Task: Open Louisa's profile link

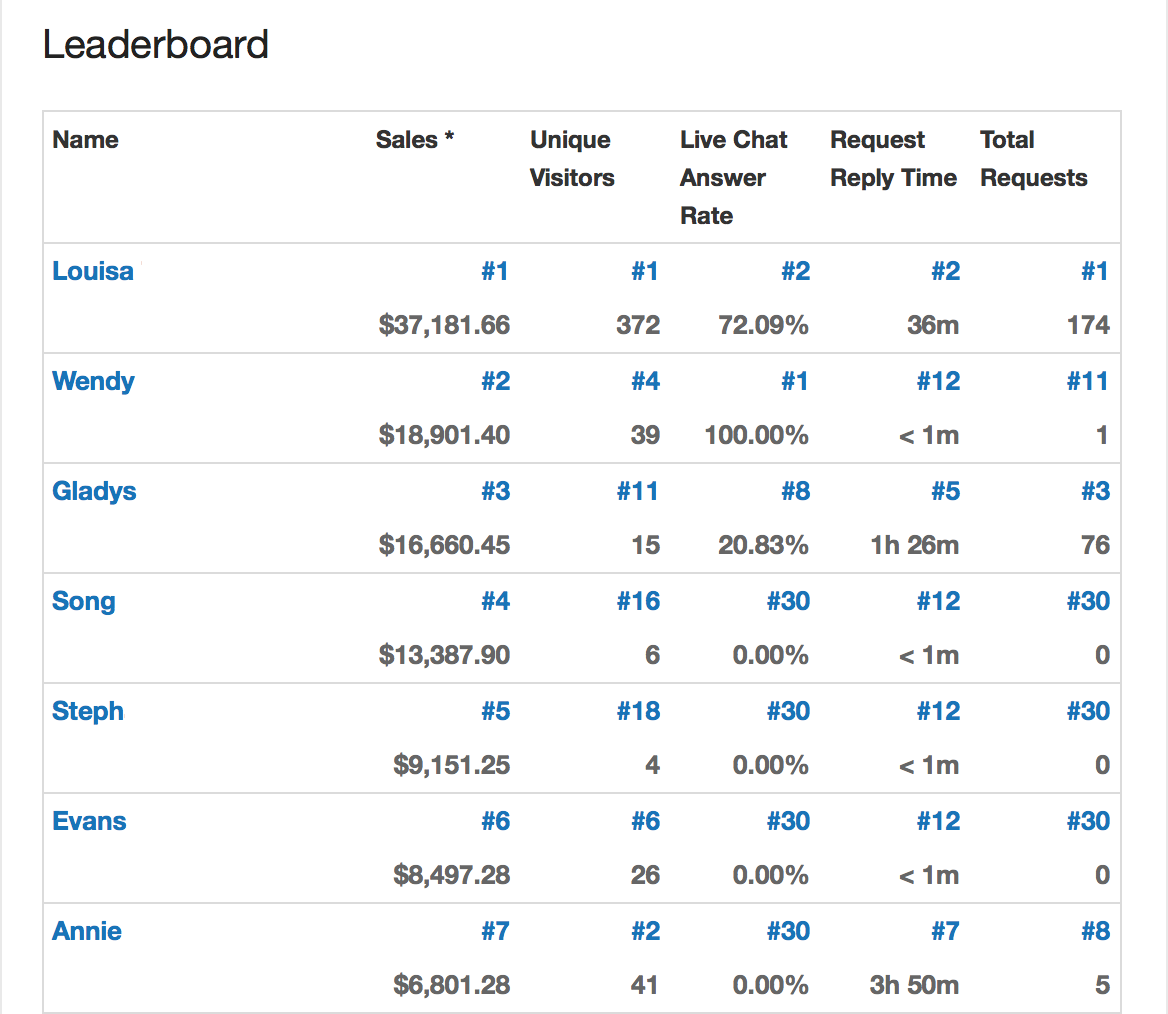Action: [92, 271]
